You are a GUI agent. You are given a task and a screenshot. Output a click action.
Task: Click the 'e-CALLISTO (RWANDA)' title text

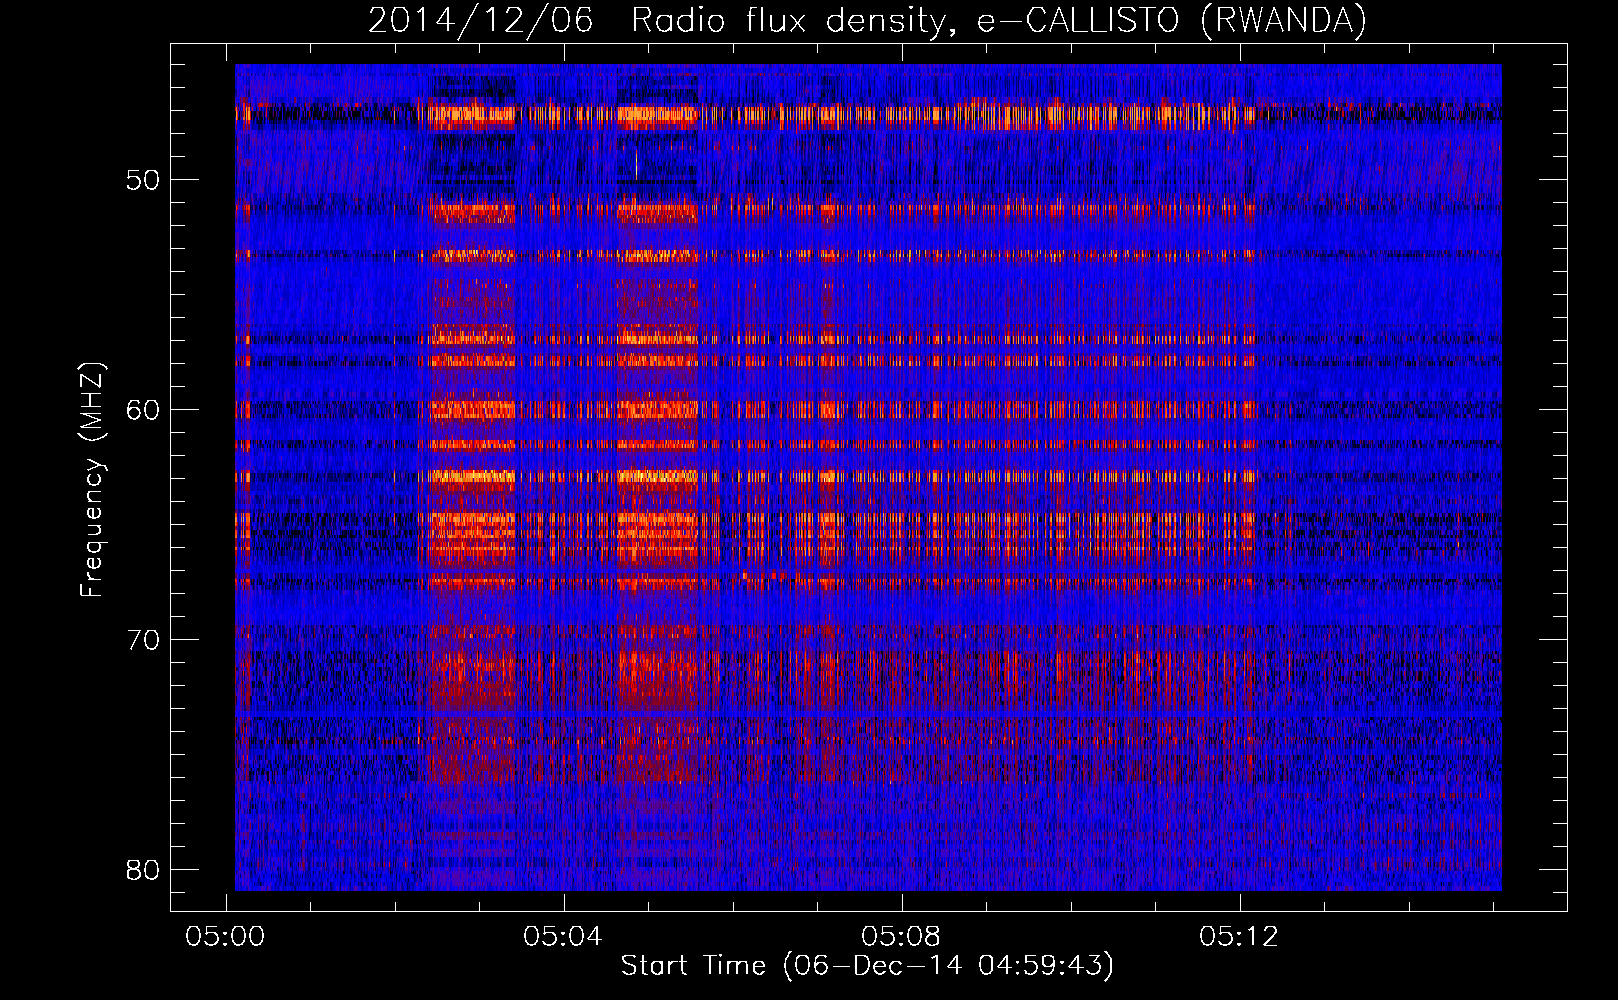(x=1172, y=21)
